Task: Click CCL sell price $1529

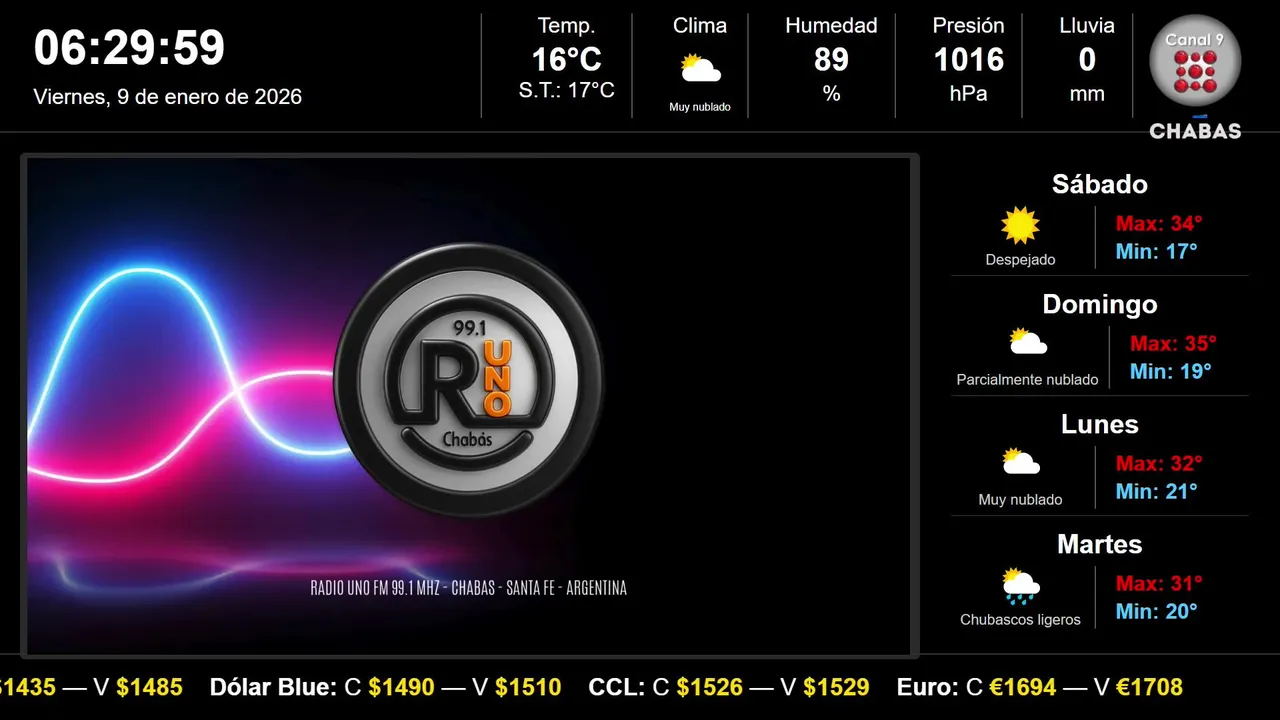Action: coord(836,687)
